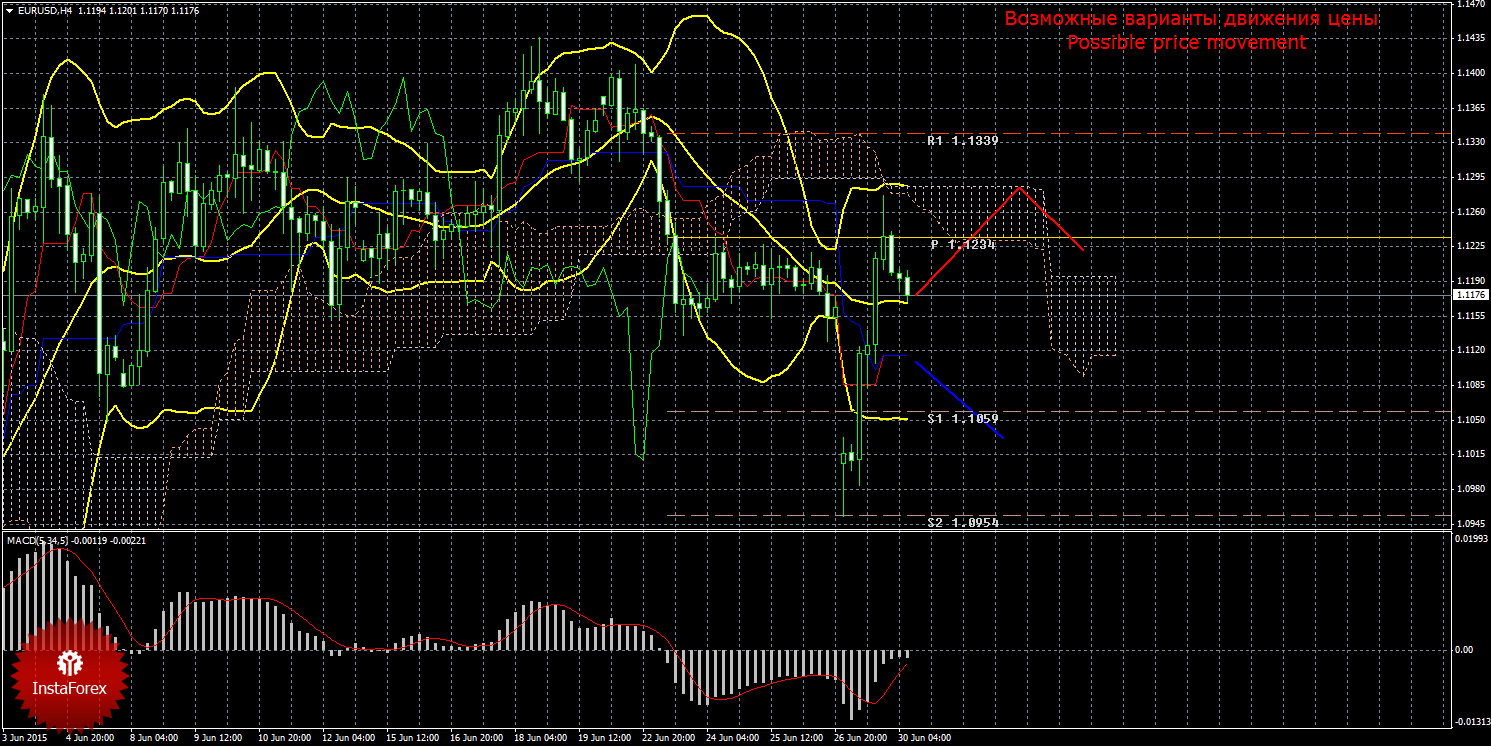
Task: Click the current price tag 1.1176
Action: pyautogui.click(x=1469, y=295)
